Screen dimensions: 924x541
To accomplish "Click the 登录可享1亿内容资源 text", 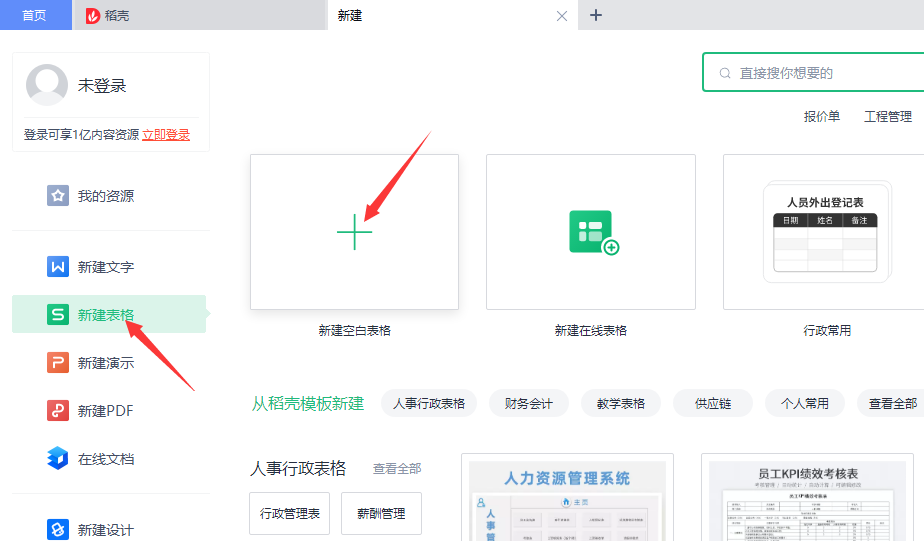I will tap(81, 134).
